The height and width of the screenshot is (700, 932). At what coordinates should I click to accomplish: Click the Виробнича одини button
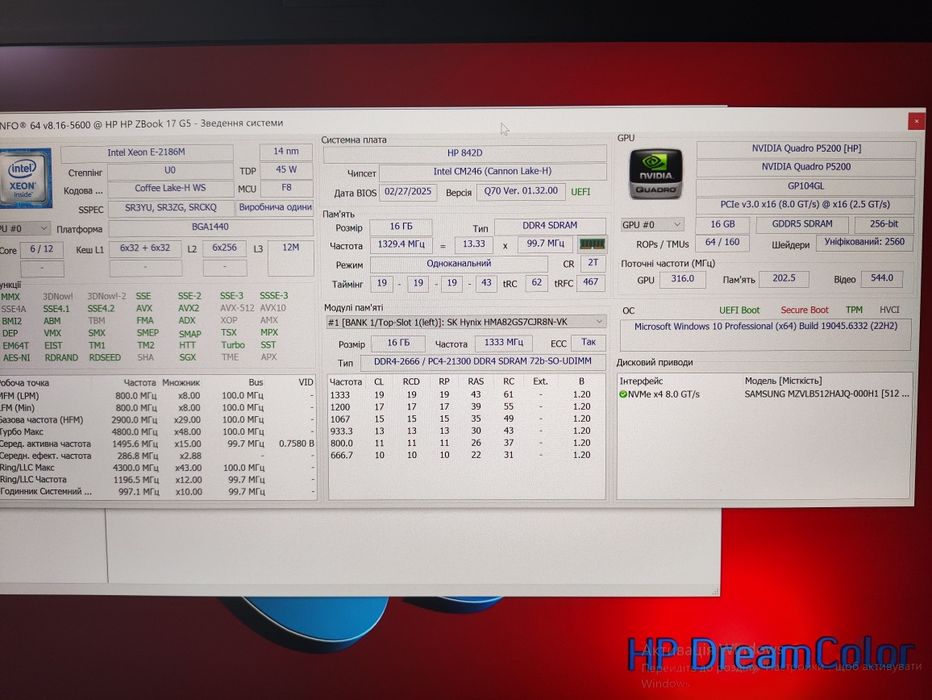[275, 207]
